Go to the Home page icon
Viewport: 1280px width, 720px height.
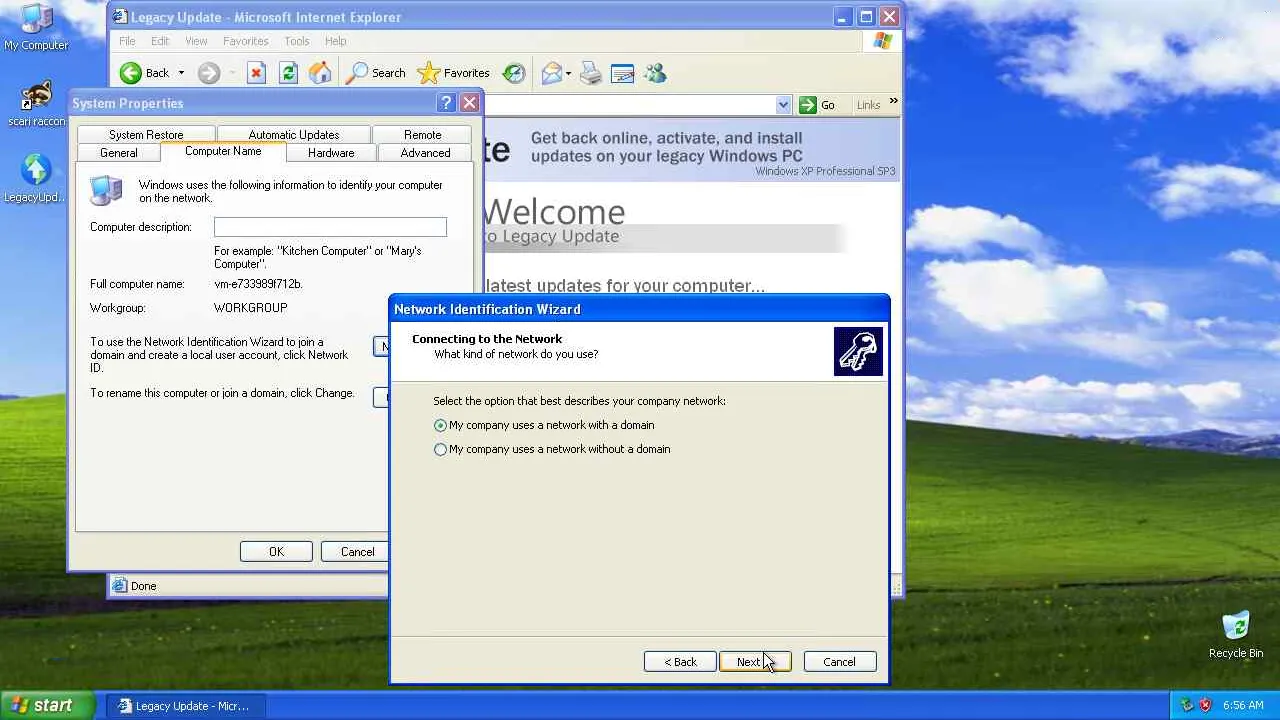320,73
